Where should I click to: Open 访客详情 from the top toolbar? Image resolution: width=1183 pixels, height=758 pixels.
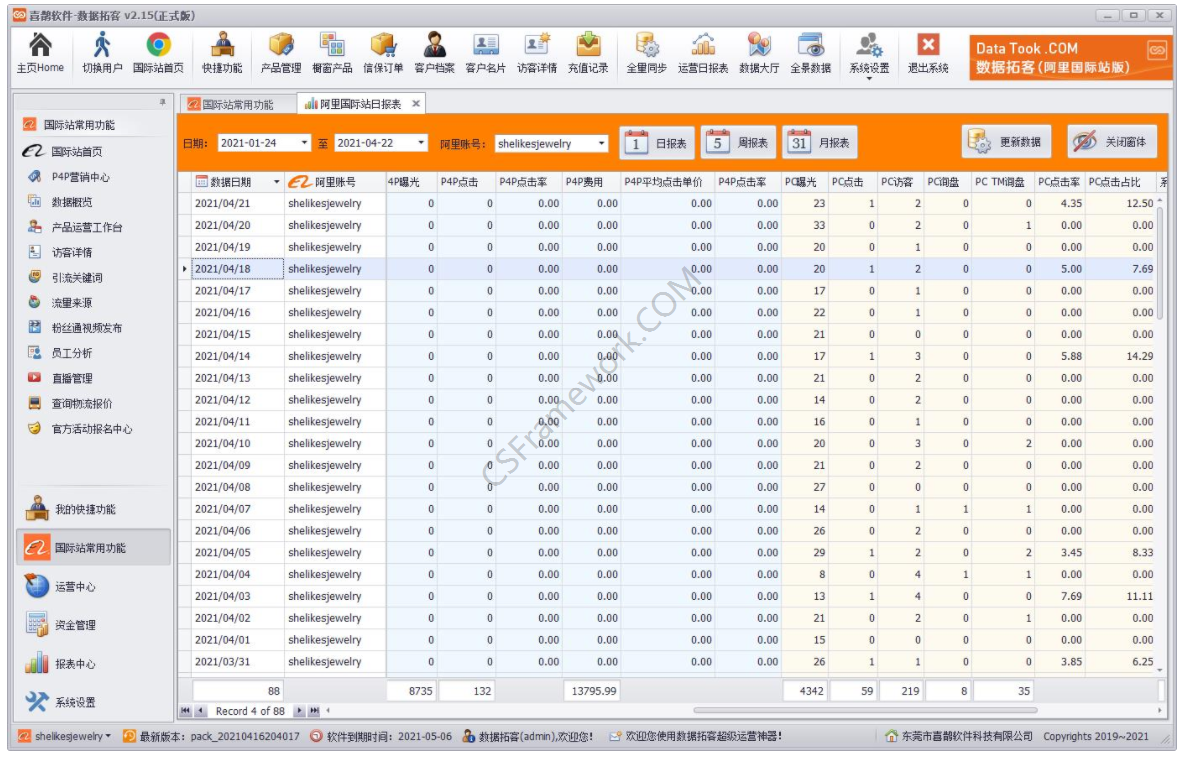(537, 53)
